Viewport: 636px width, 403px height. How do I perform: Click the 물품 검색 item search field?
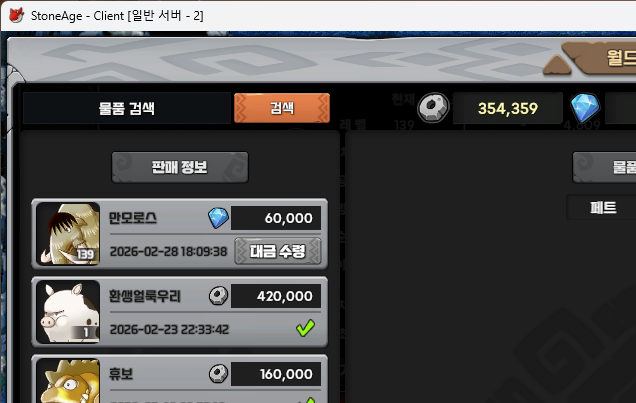tap(127, 108)
